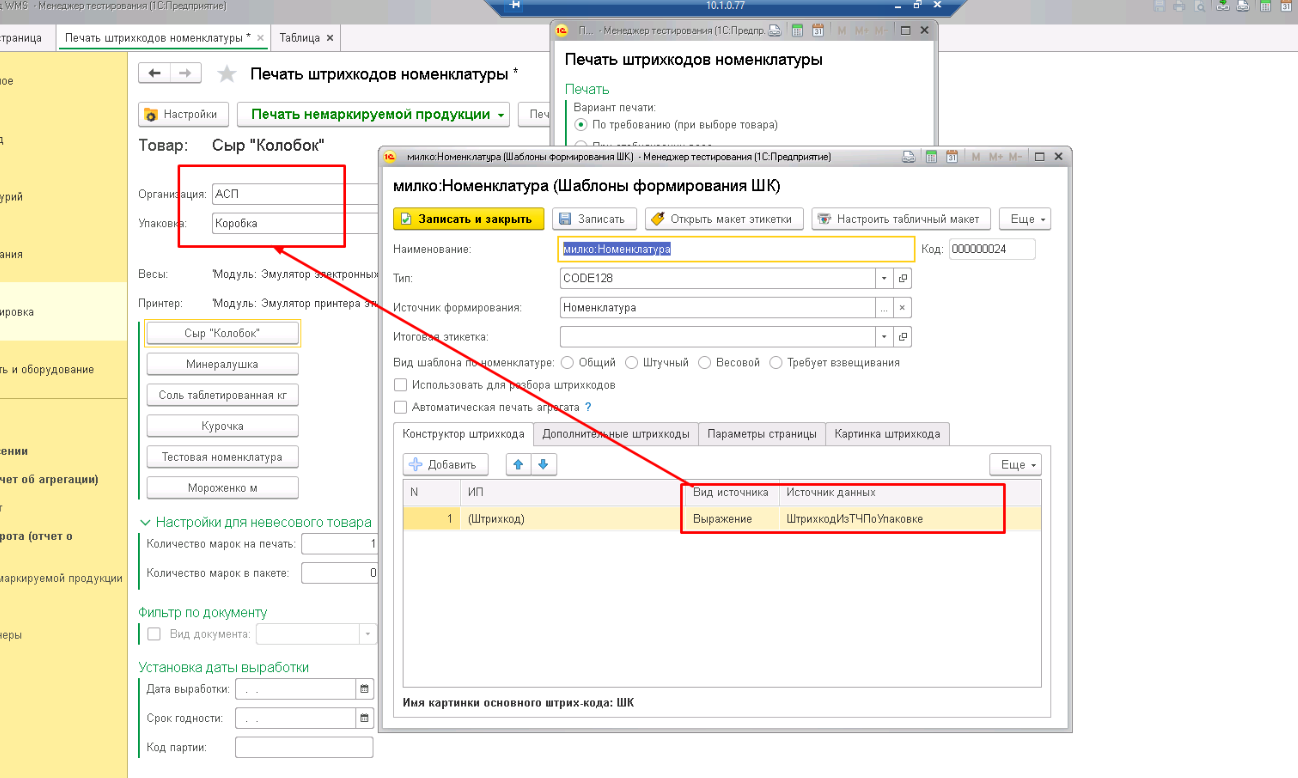This screenshot has height=778, width=1298.
Task: Choose product 'Соль таблетированная кг'
Action: pos(222,395)
